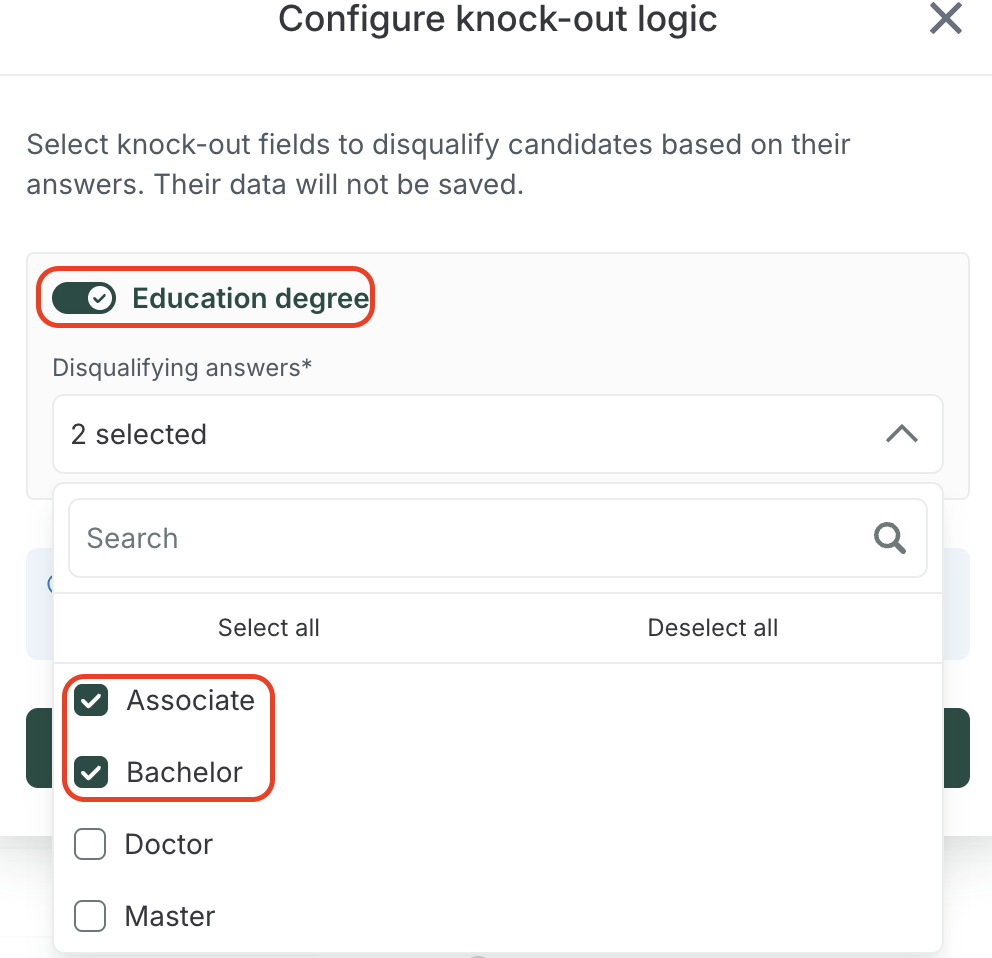The width and height of the screenshot is (992, 958).
Task: Click Select all
Action: [268, 628]
